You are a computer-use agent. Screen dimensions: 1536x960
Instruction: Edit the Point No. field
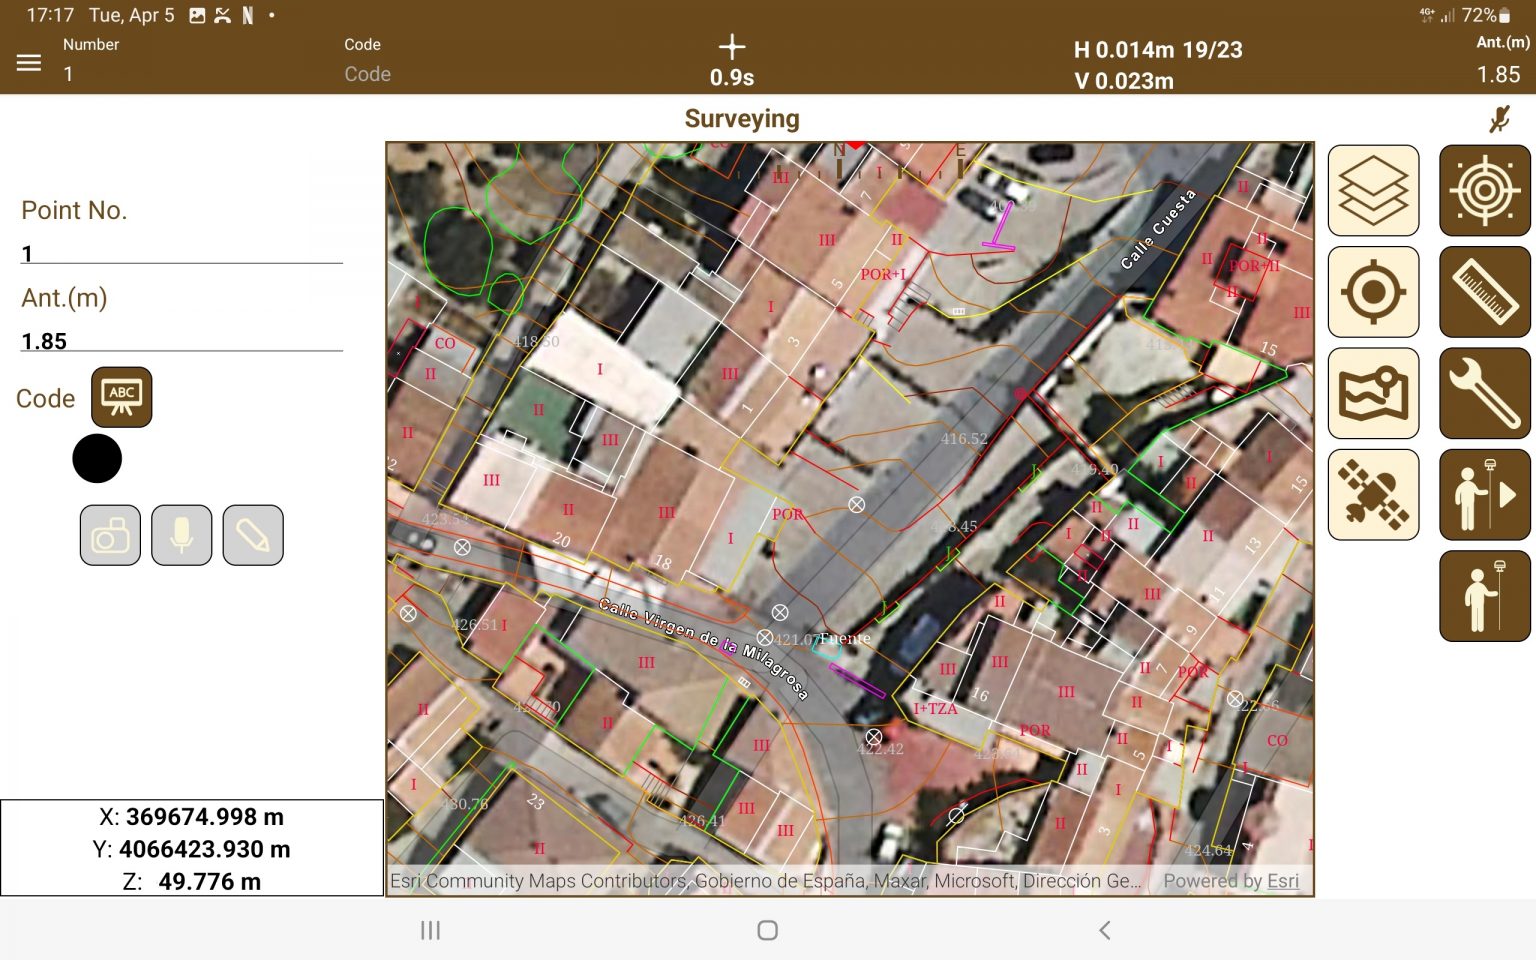click(x=181, y=253)
